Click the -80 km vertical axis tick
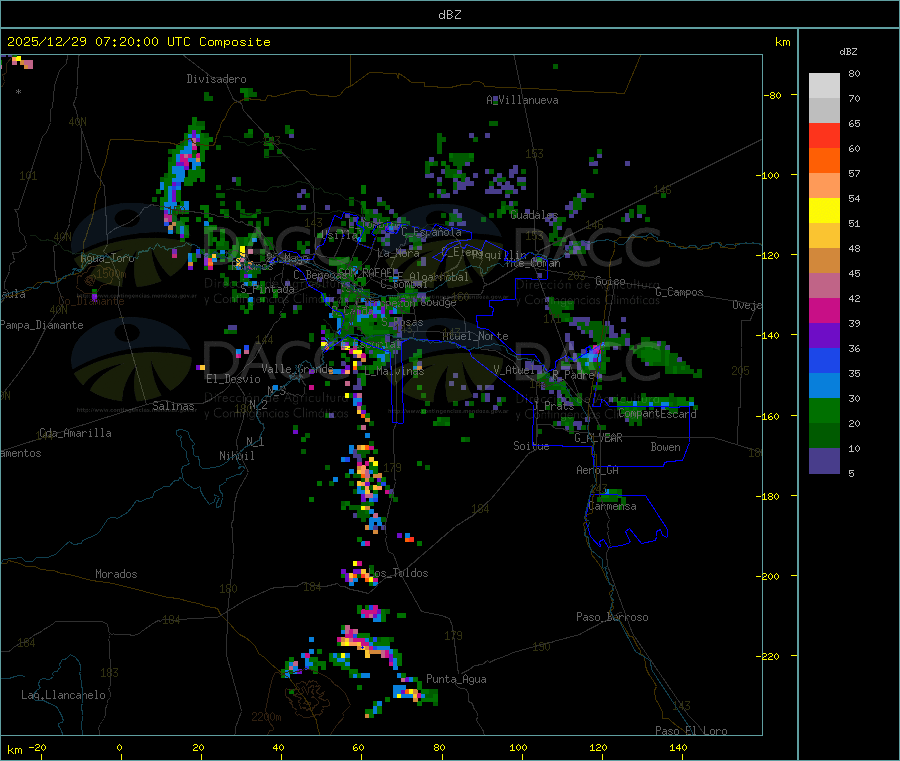The image size is (900, 761). pyautogui.click(x=772, y=95)
